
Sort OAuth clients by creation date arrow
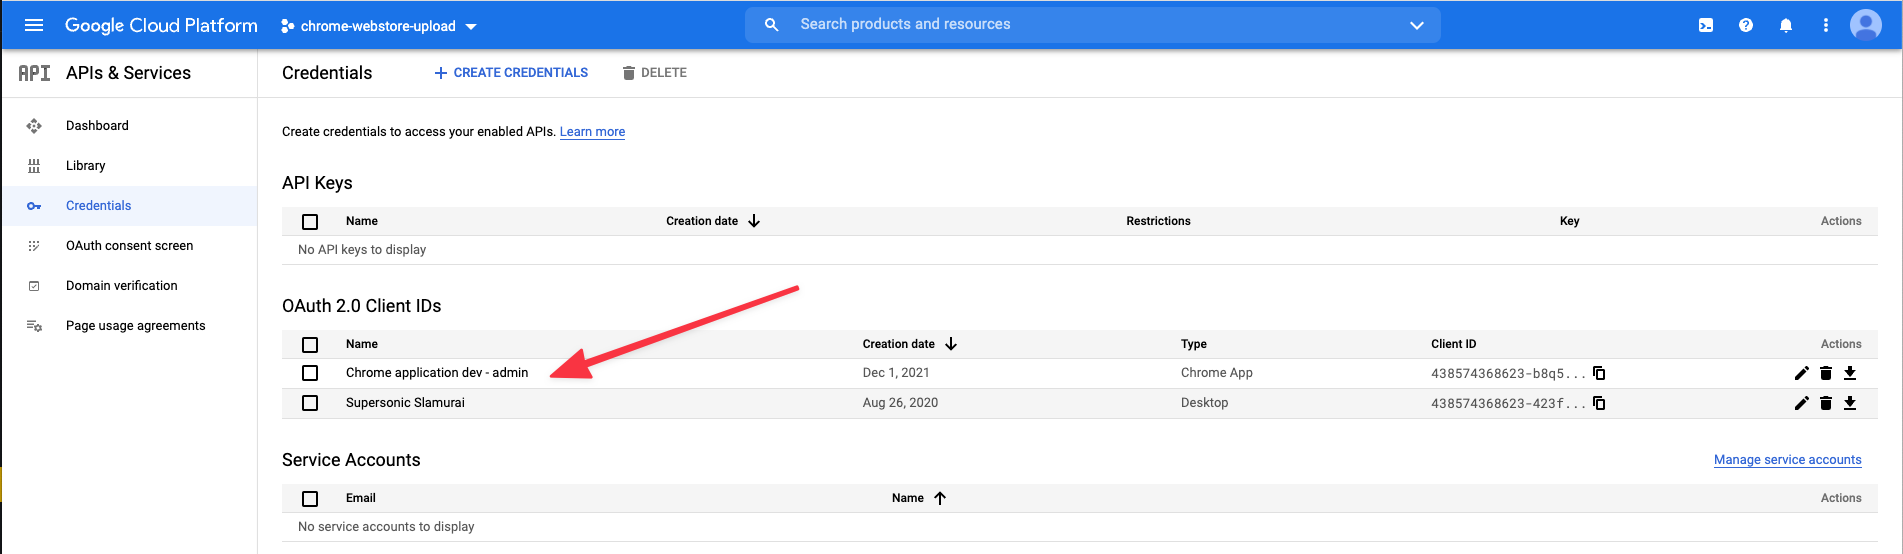(951, 344)
